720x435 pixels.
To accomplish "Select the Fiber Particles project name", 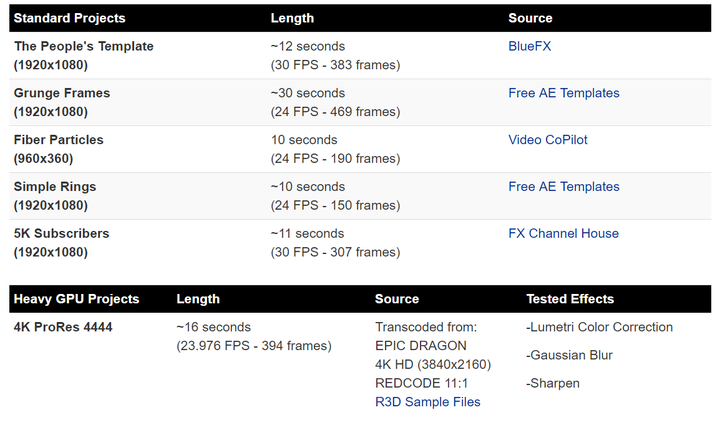I will (59, 140).
